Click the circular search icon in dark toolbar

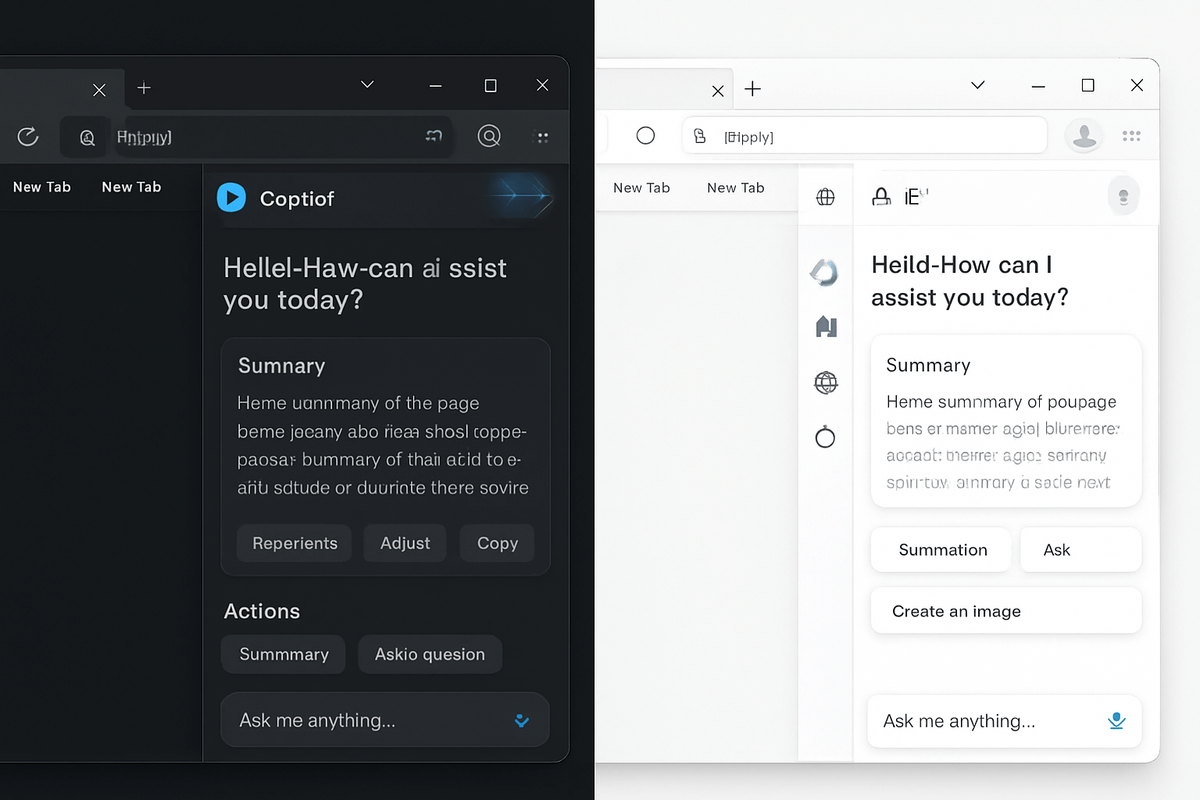point(489,136)
